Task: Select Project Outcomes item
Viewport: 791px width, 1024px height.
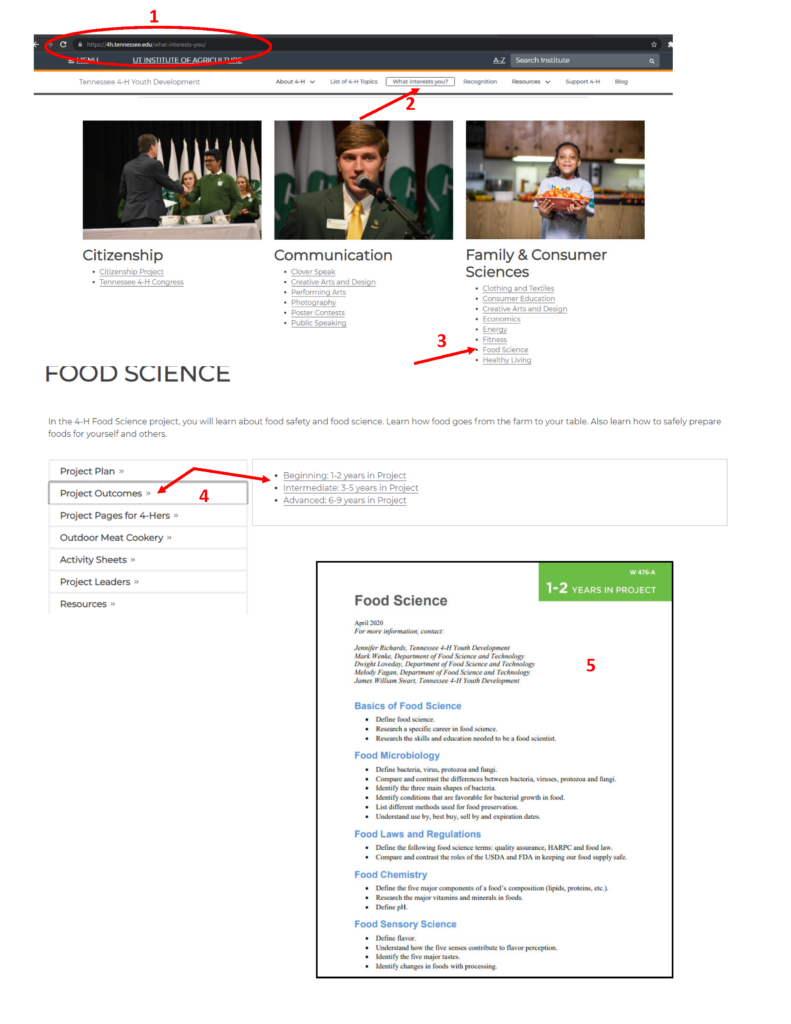Action: 148,493
